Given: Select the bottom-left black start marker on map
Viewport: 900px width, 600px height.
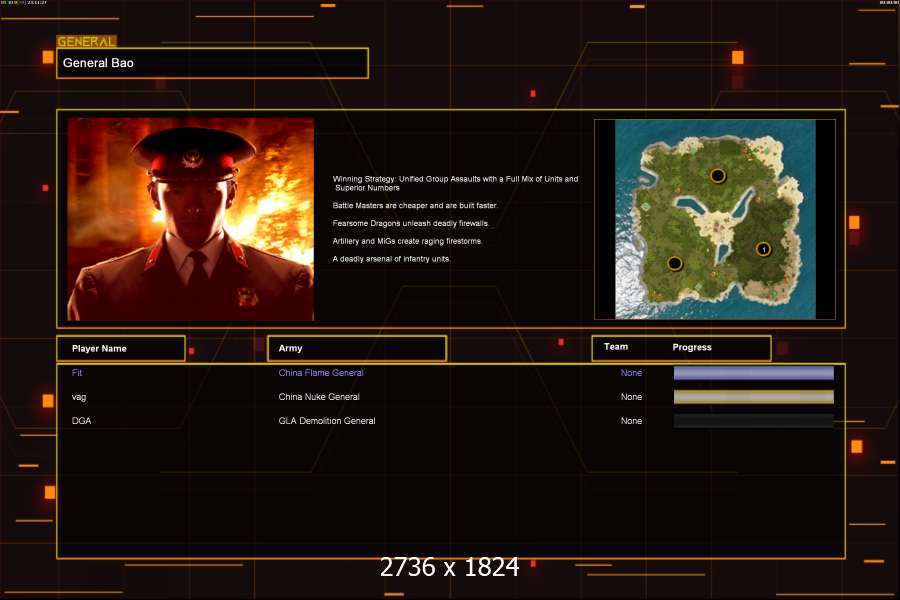Looking at the screenshot, I should [675, 264].
